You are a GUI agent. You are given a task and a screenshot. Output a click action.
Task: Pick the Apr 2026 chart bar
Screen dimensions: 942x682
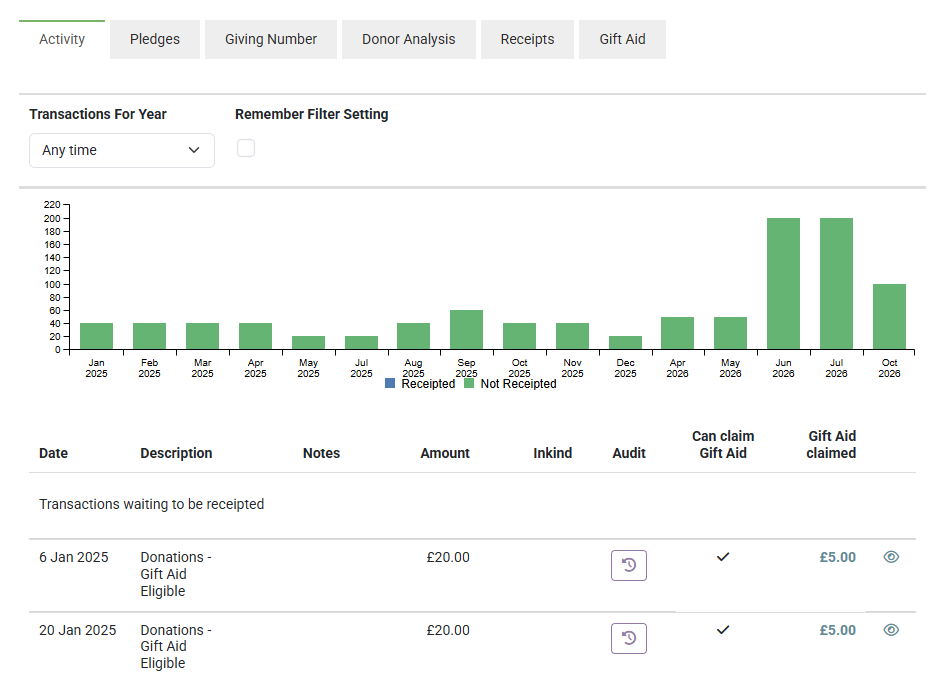[677, 333]
